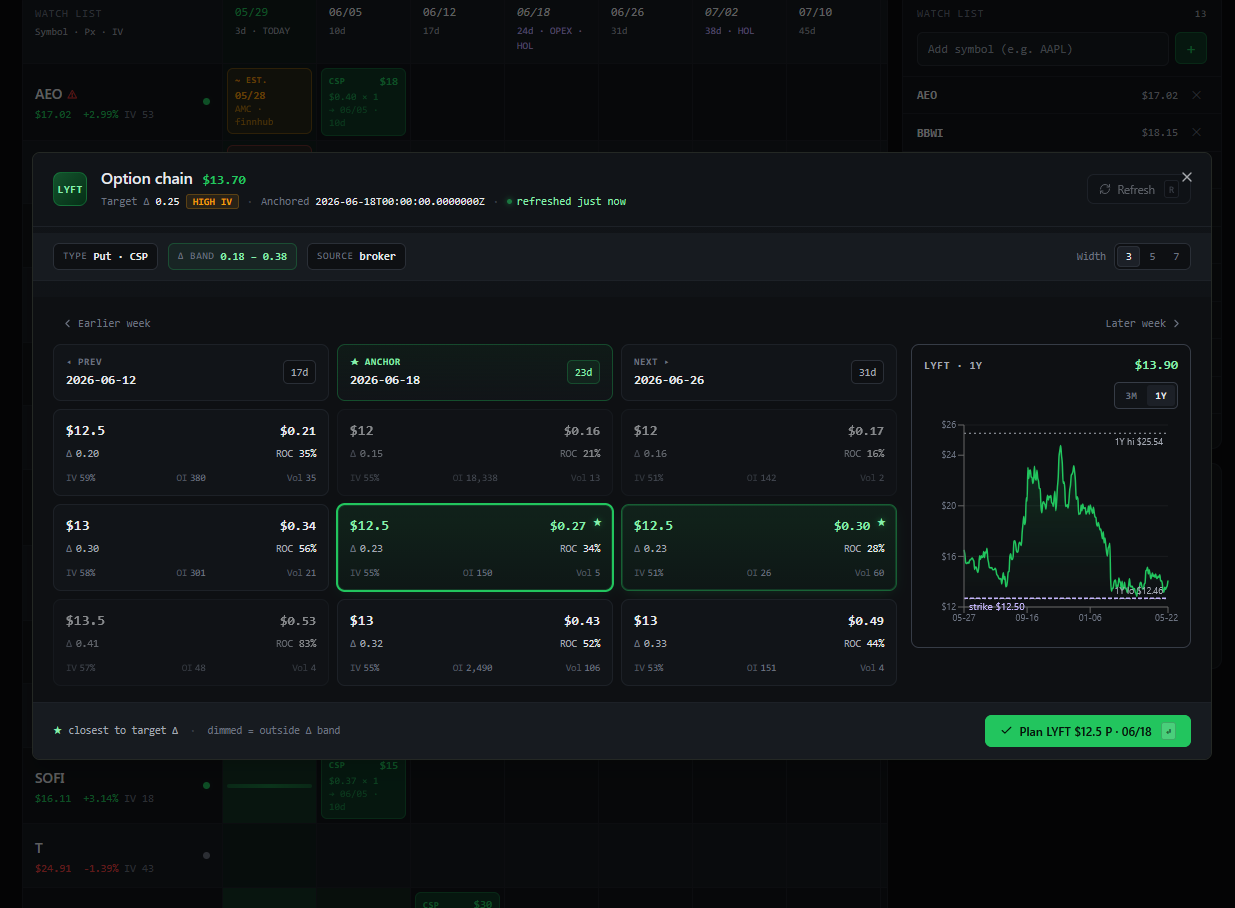Select the ANCHOR 2026-06-18 expiry header
Screen dimensions: 1235x908
[475, 372]
